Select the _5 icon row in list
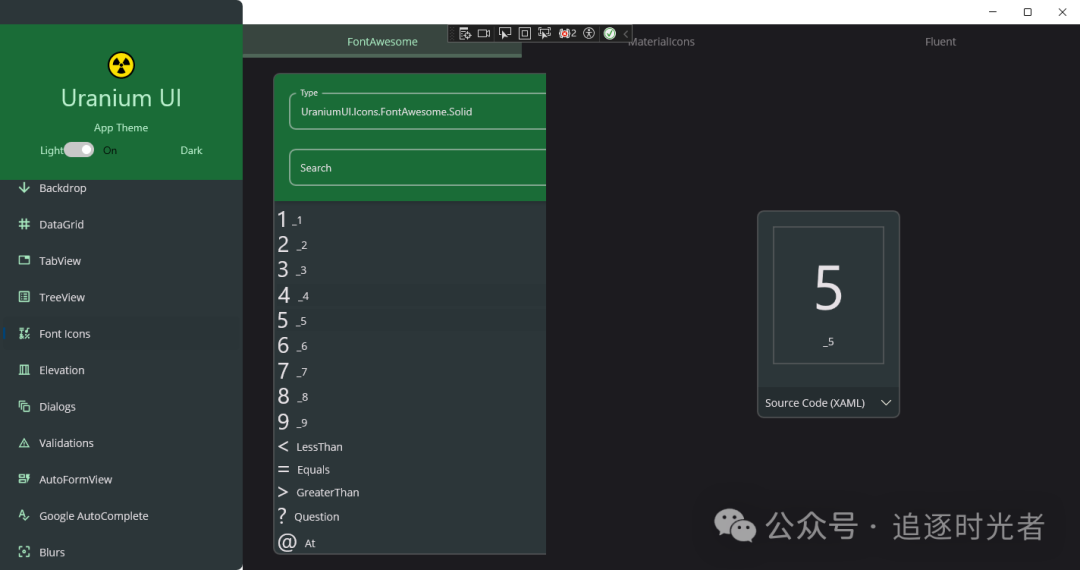1080x570 pixels. [411, 321]
